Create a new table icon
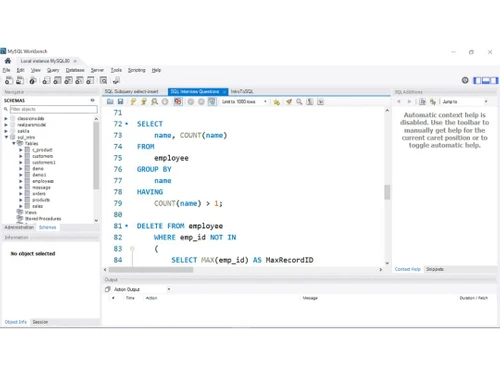The width and height of the screenshot is (500, 375). click(x=57, y=80)
